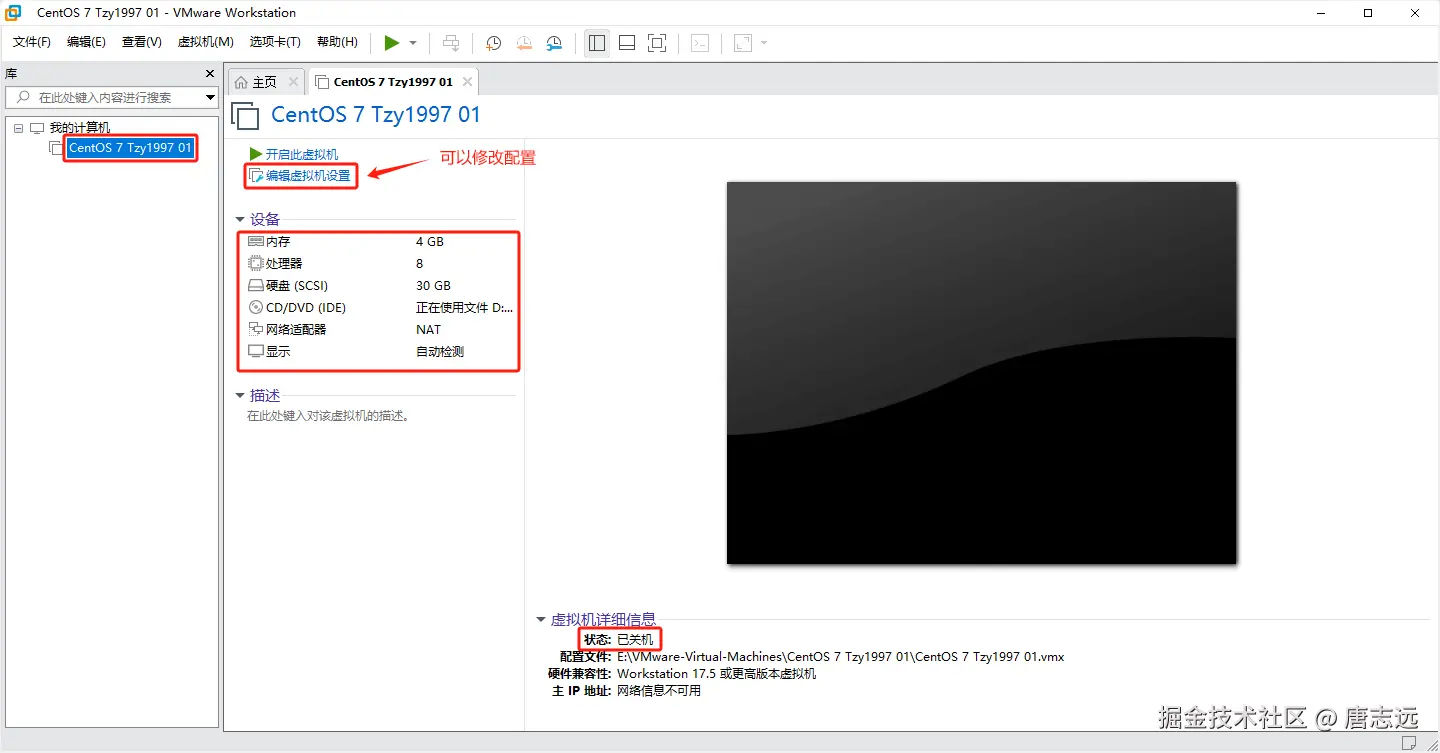Toggle the thumbnail bar view icon
Screen dimensions: 1440x753
(x=627, y=43)
